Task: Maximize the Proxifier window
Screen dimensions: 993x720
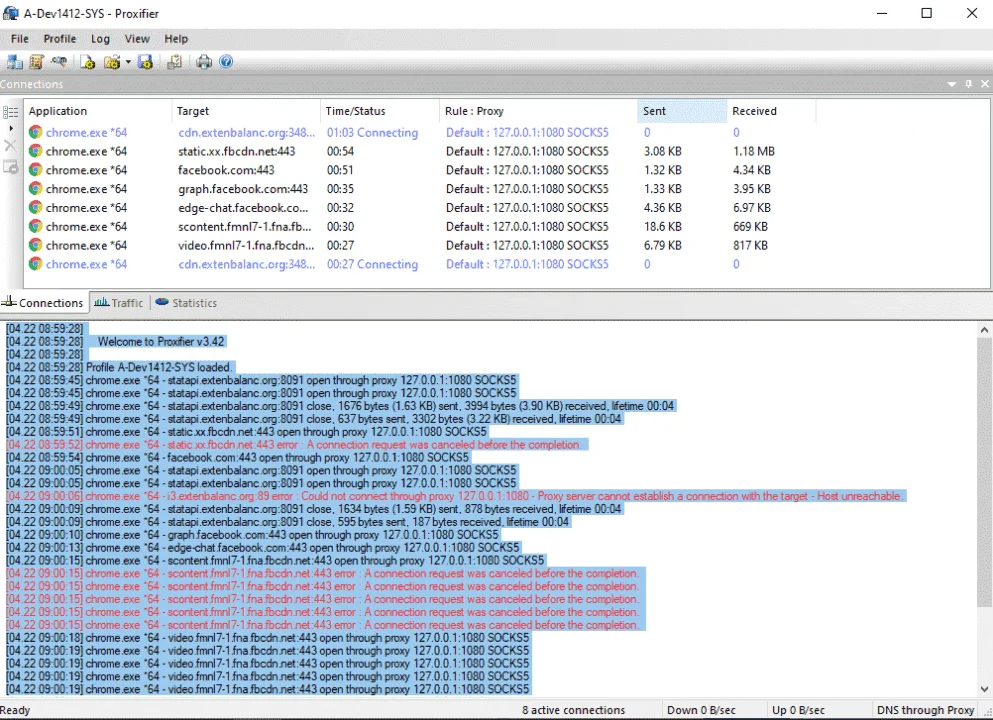Action: pos(927,13)
